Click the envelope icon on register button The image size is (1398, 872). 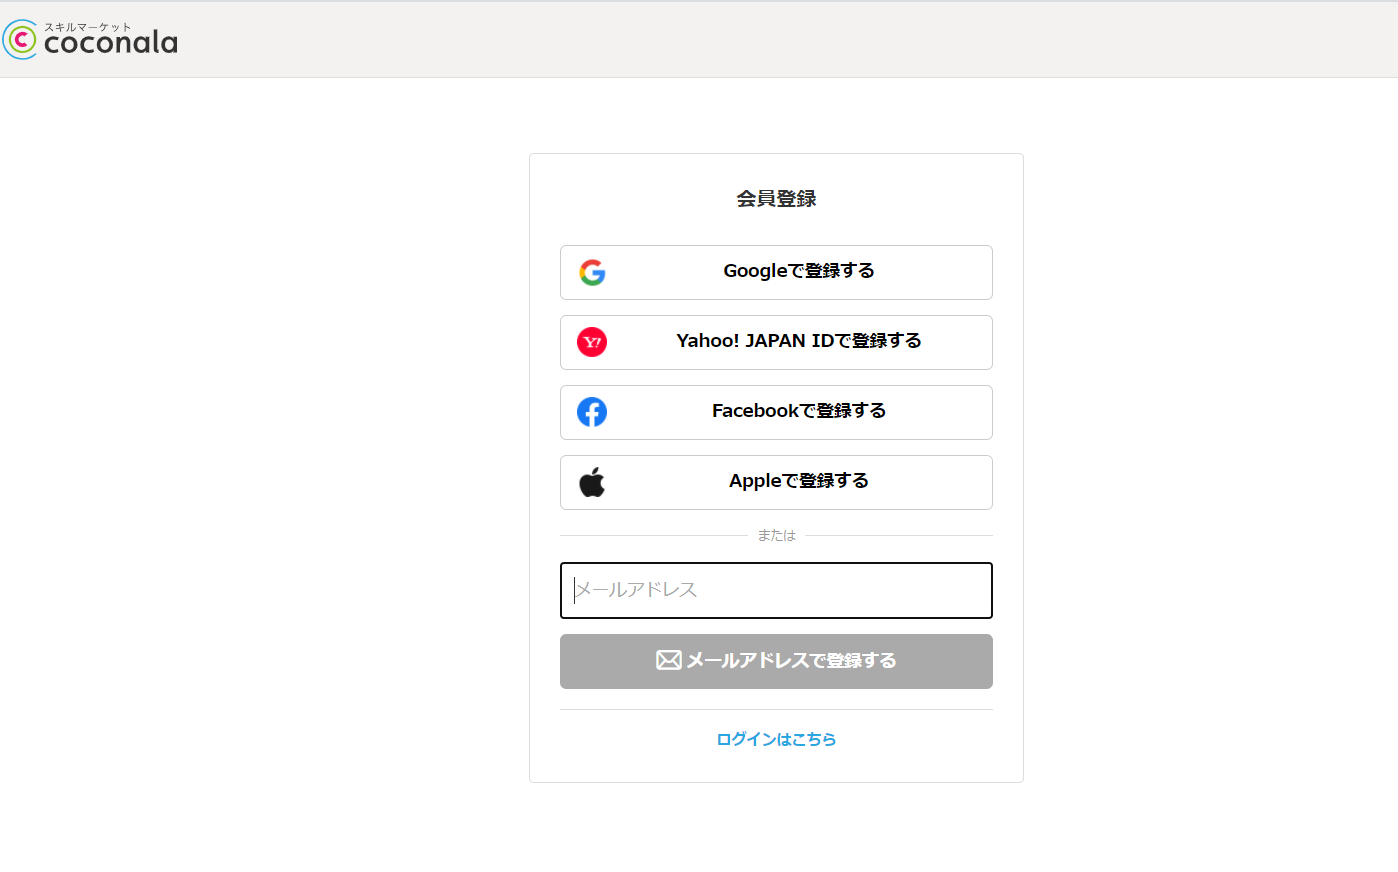[669, 660]
